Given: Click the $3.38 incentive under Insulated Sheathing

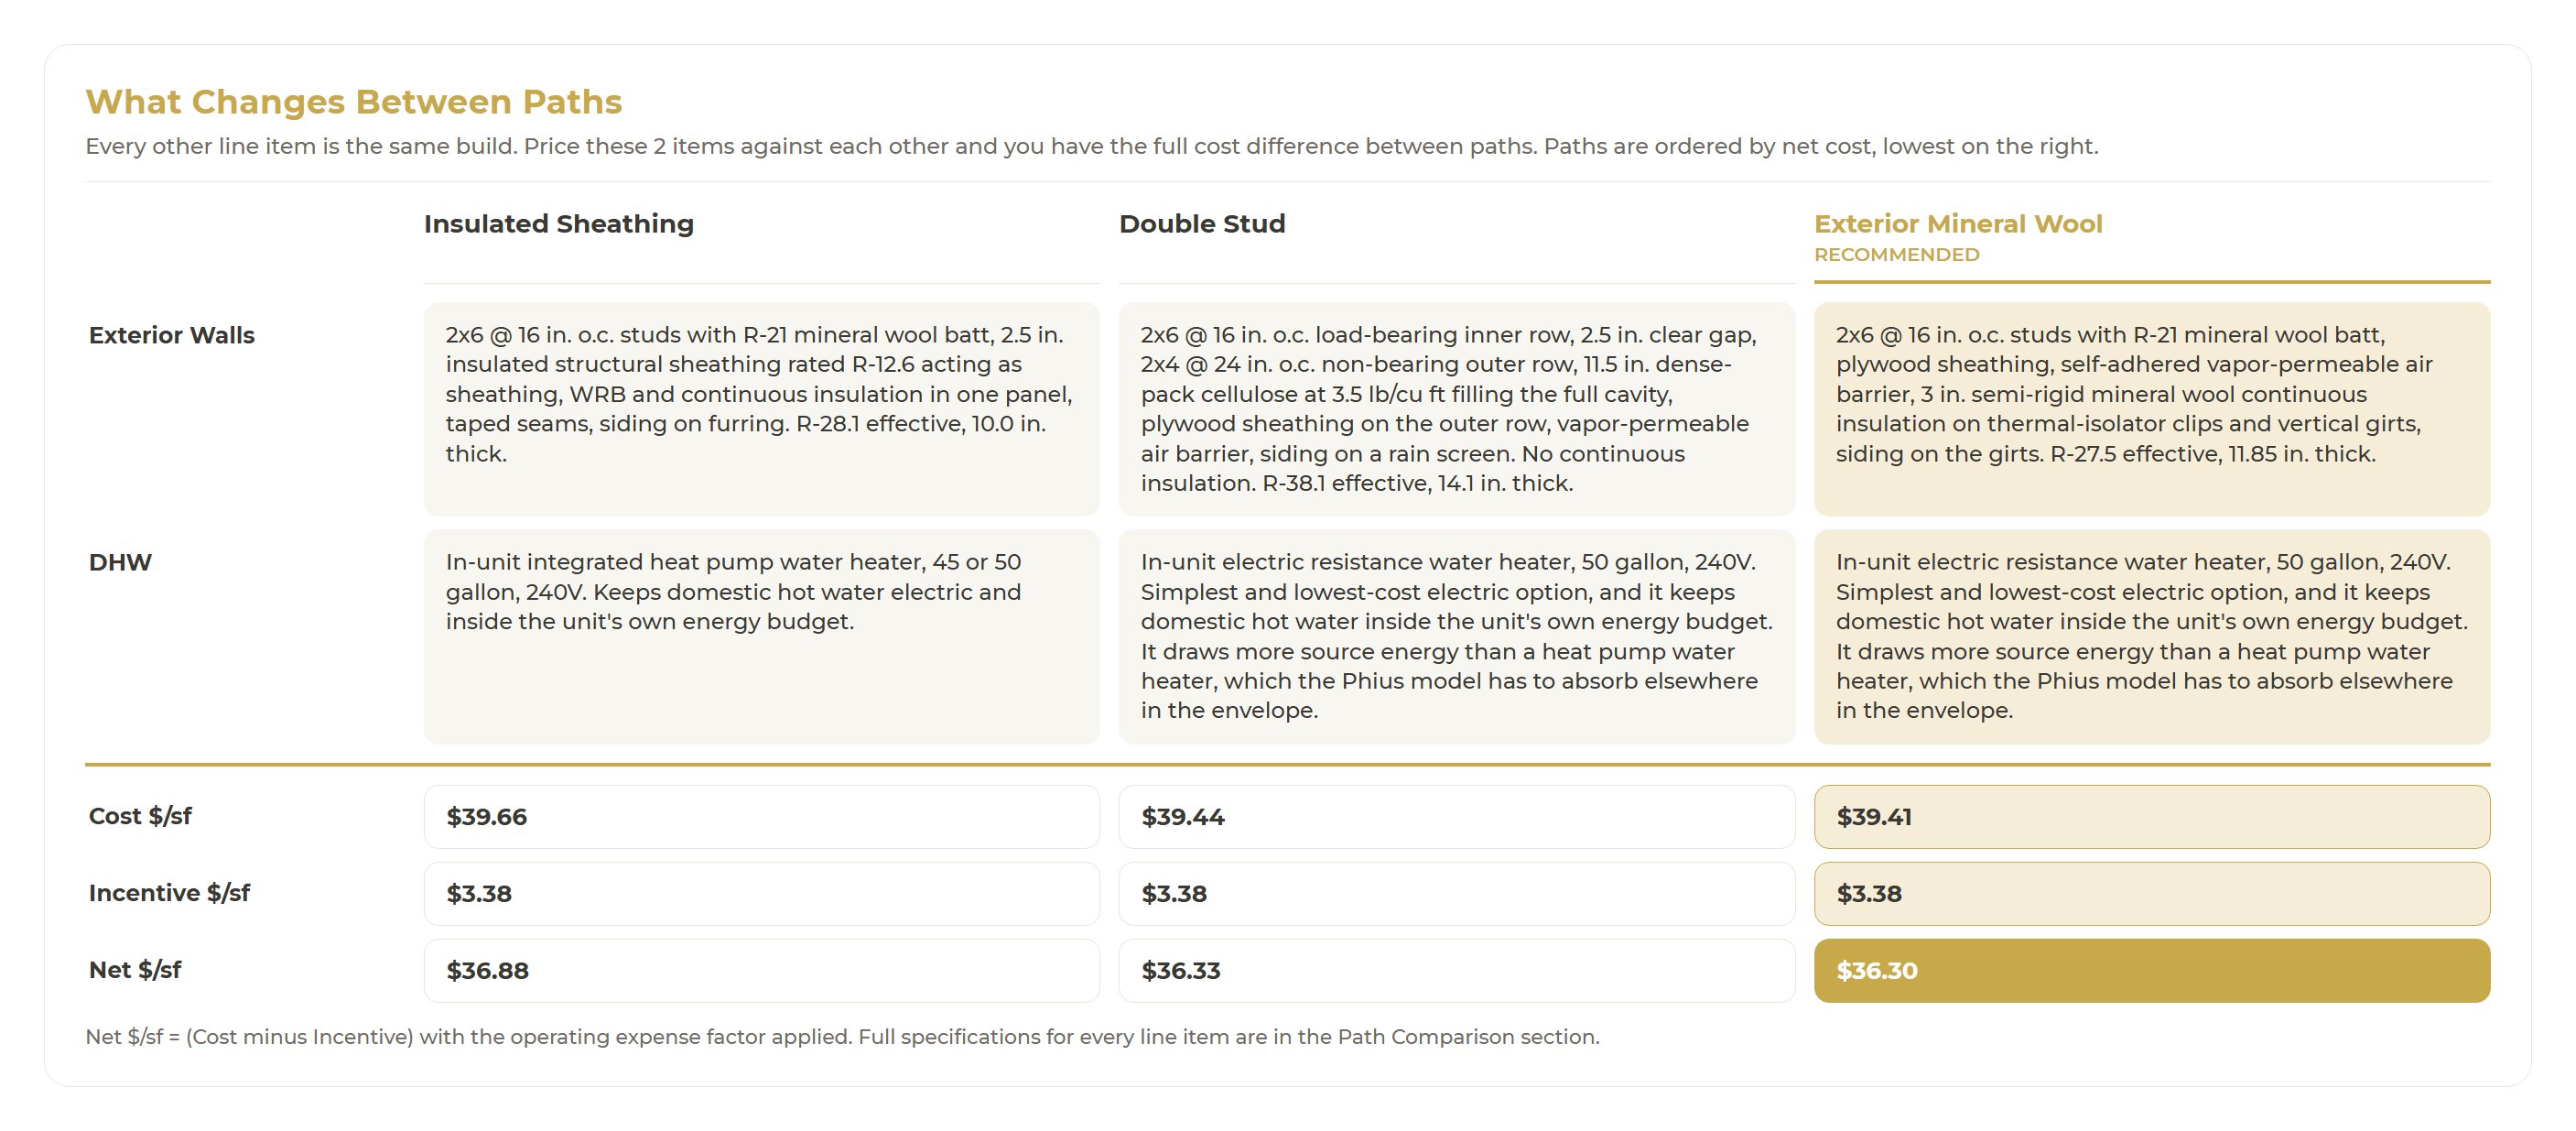Looking at the screenshot, I should (x=761, y=893).
